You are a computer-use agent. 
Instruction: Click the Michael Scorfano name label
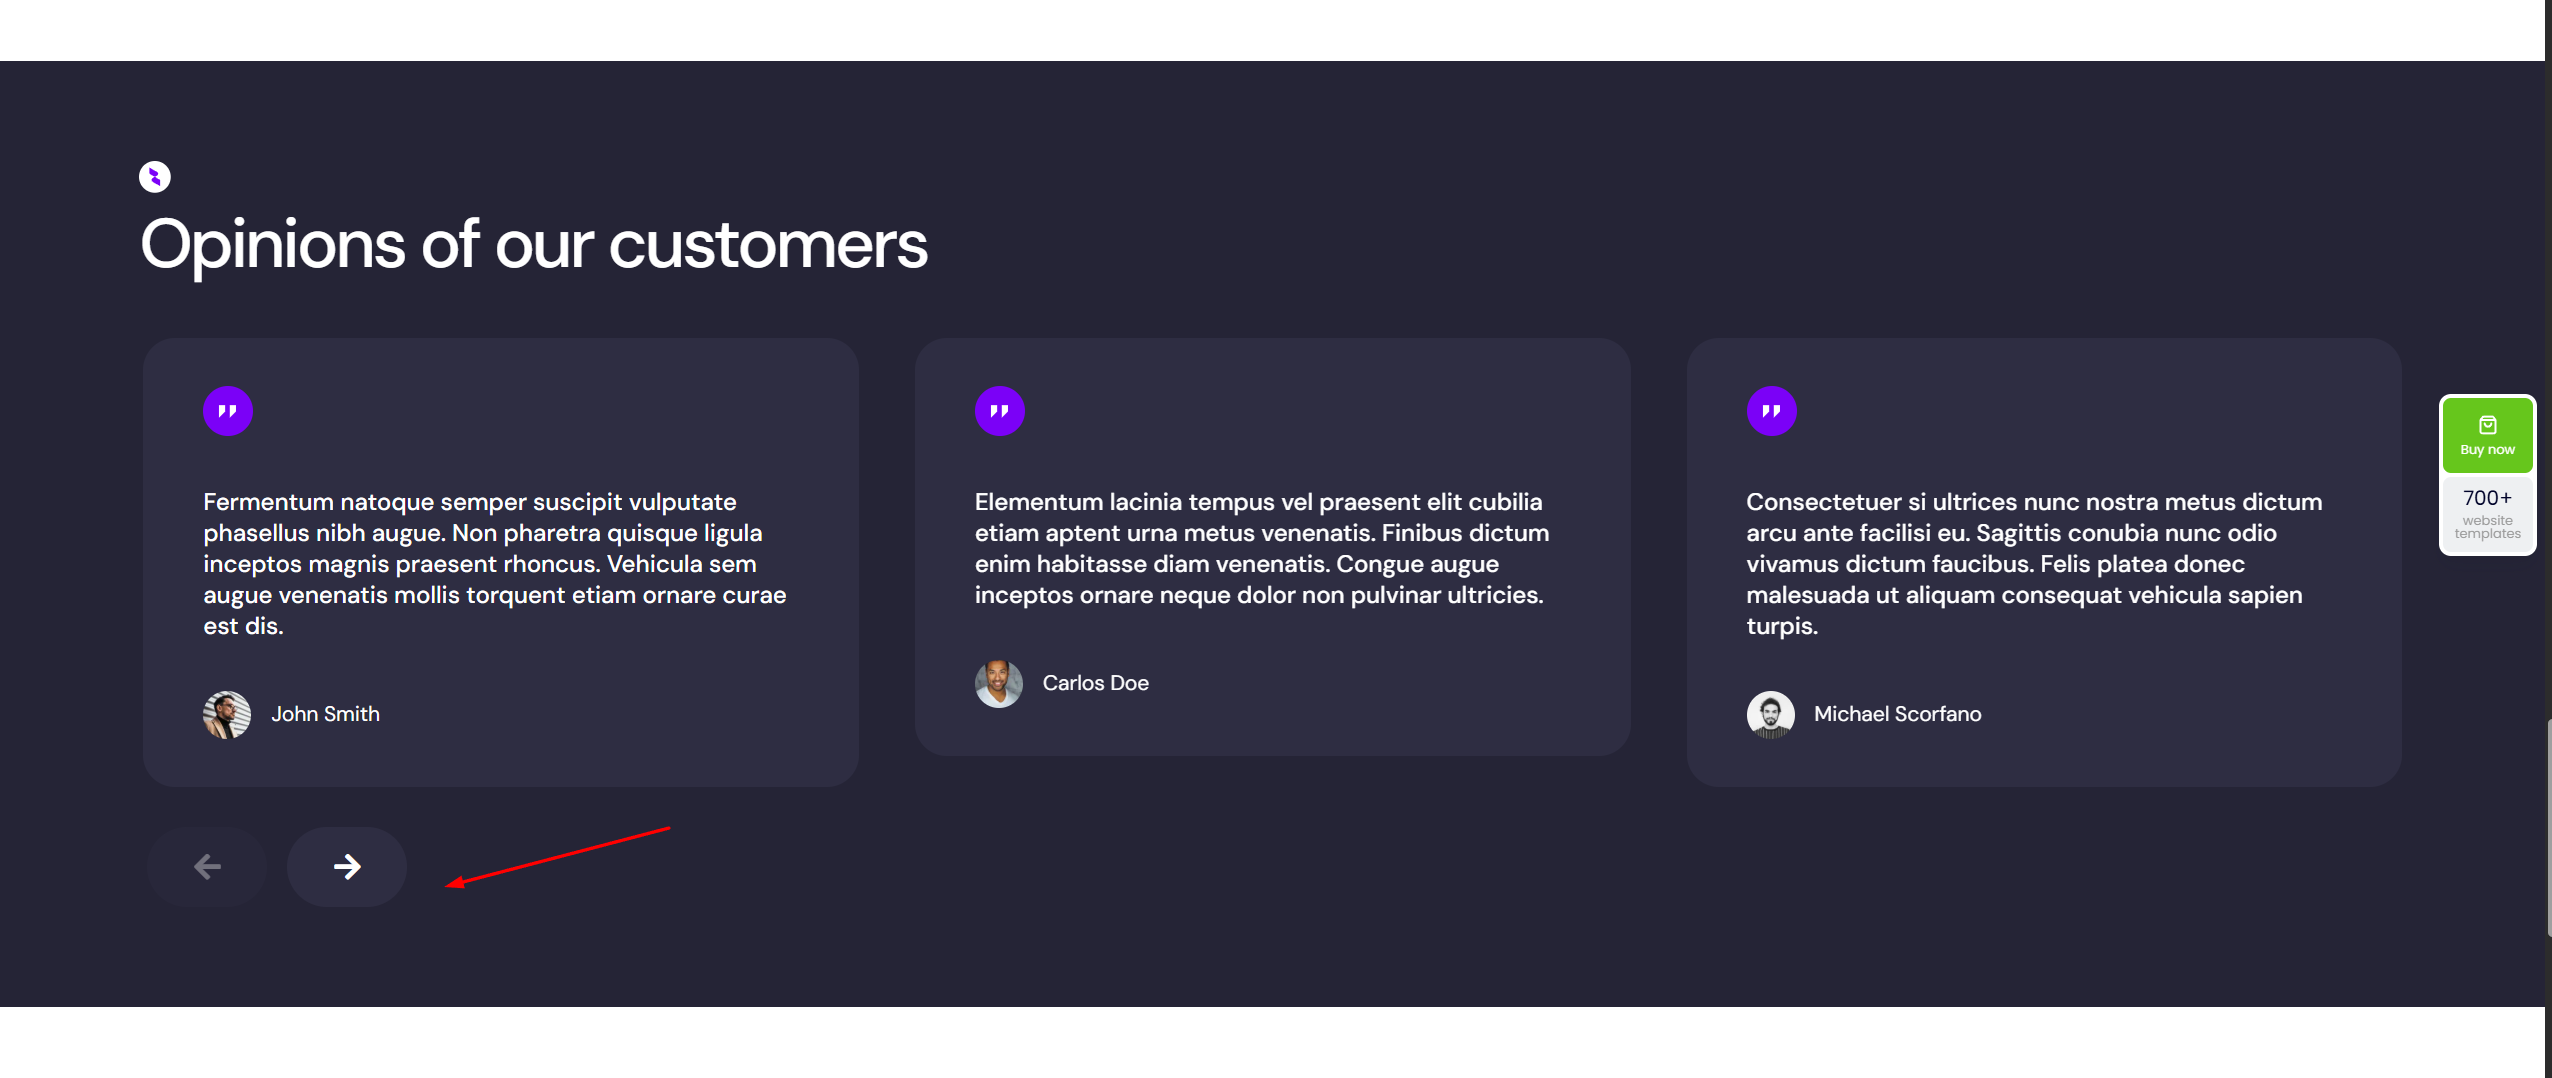tap(1897, 714)
